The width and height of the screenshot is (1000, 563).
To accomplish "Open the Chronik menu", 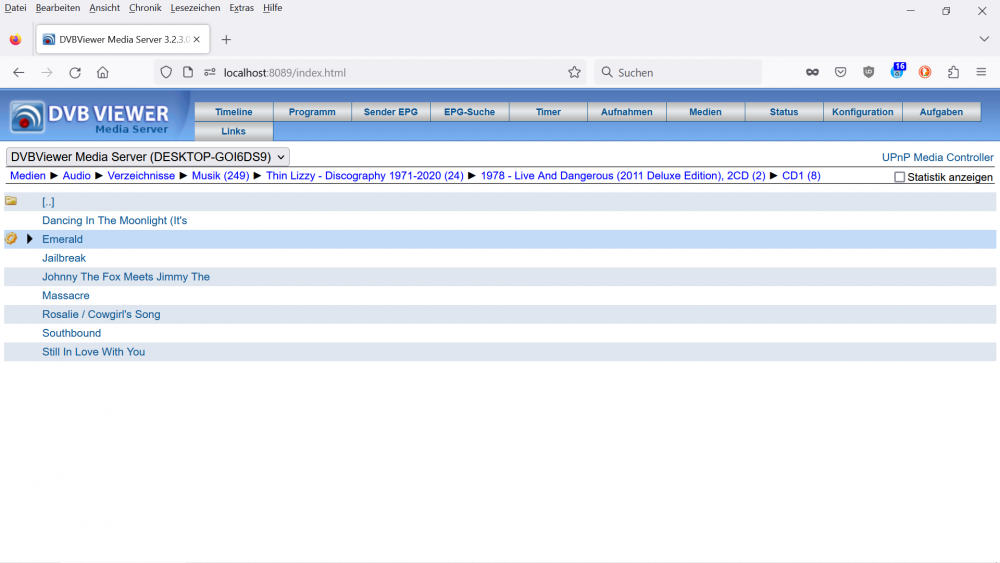I will pyautogui.click(x=145, y=8).
